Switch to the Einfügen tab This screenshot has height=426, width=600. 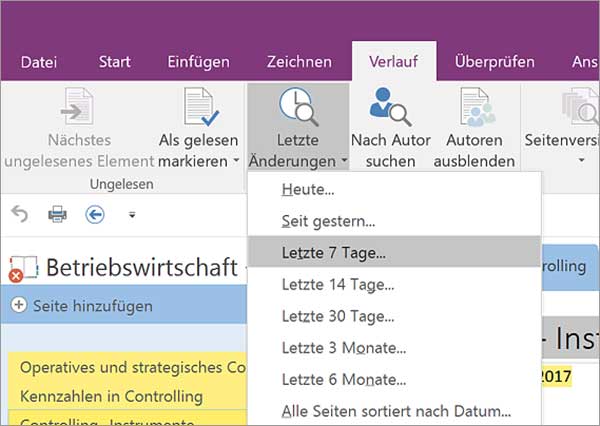tap(199, 62)
